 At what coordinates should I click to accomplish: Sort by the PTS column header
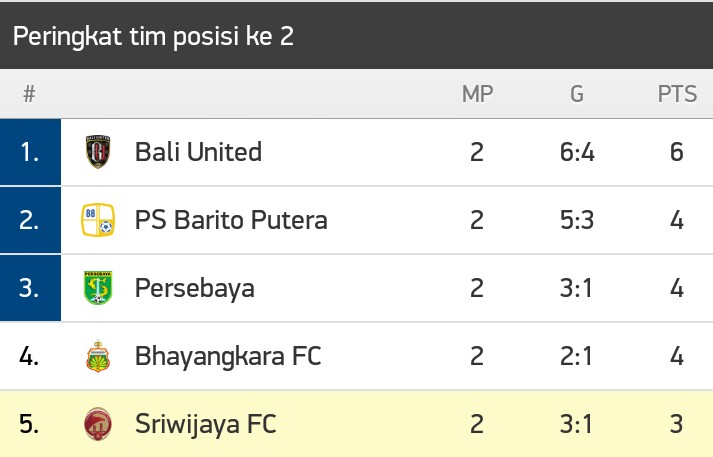point(677,95)
